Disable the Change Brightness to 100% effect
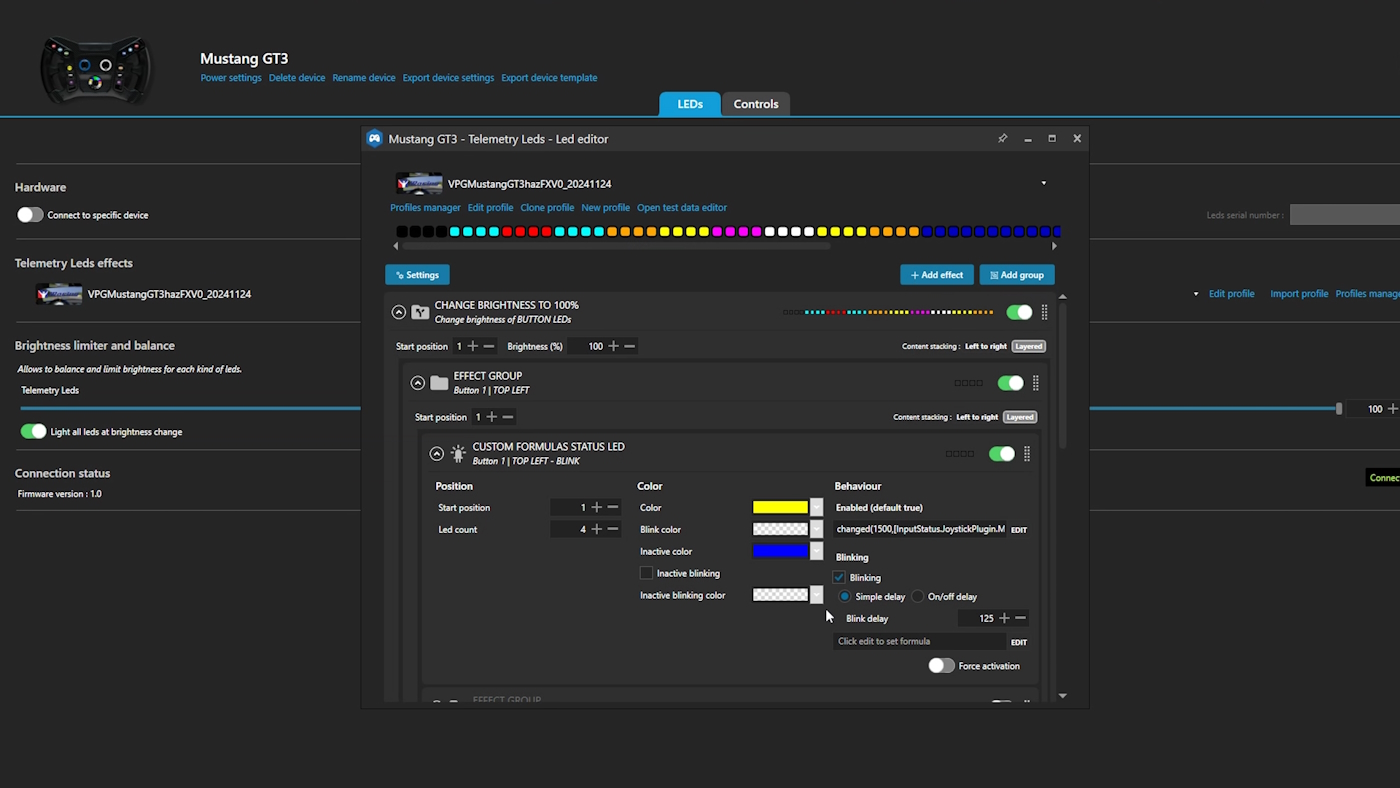This screenshot has width=1400, height=788. click(x=1019, y=312)
